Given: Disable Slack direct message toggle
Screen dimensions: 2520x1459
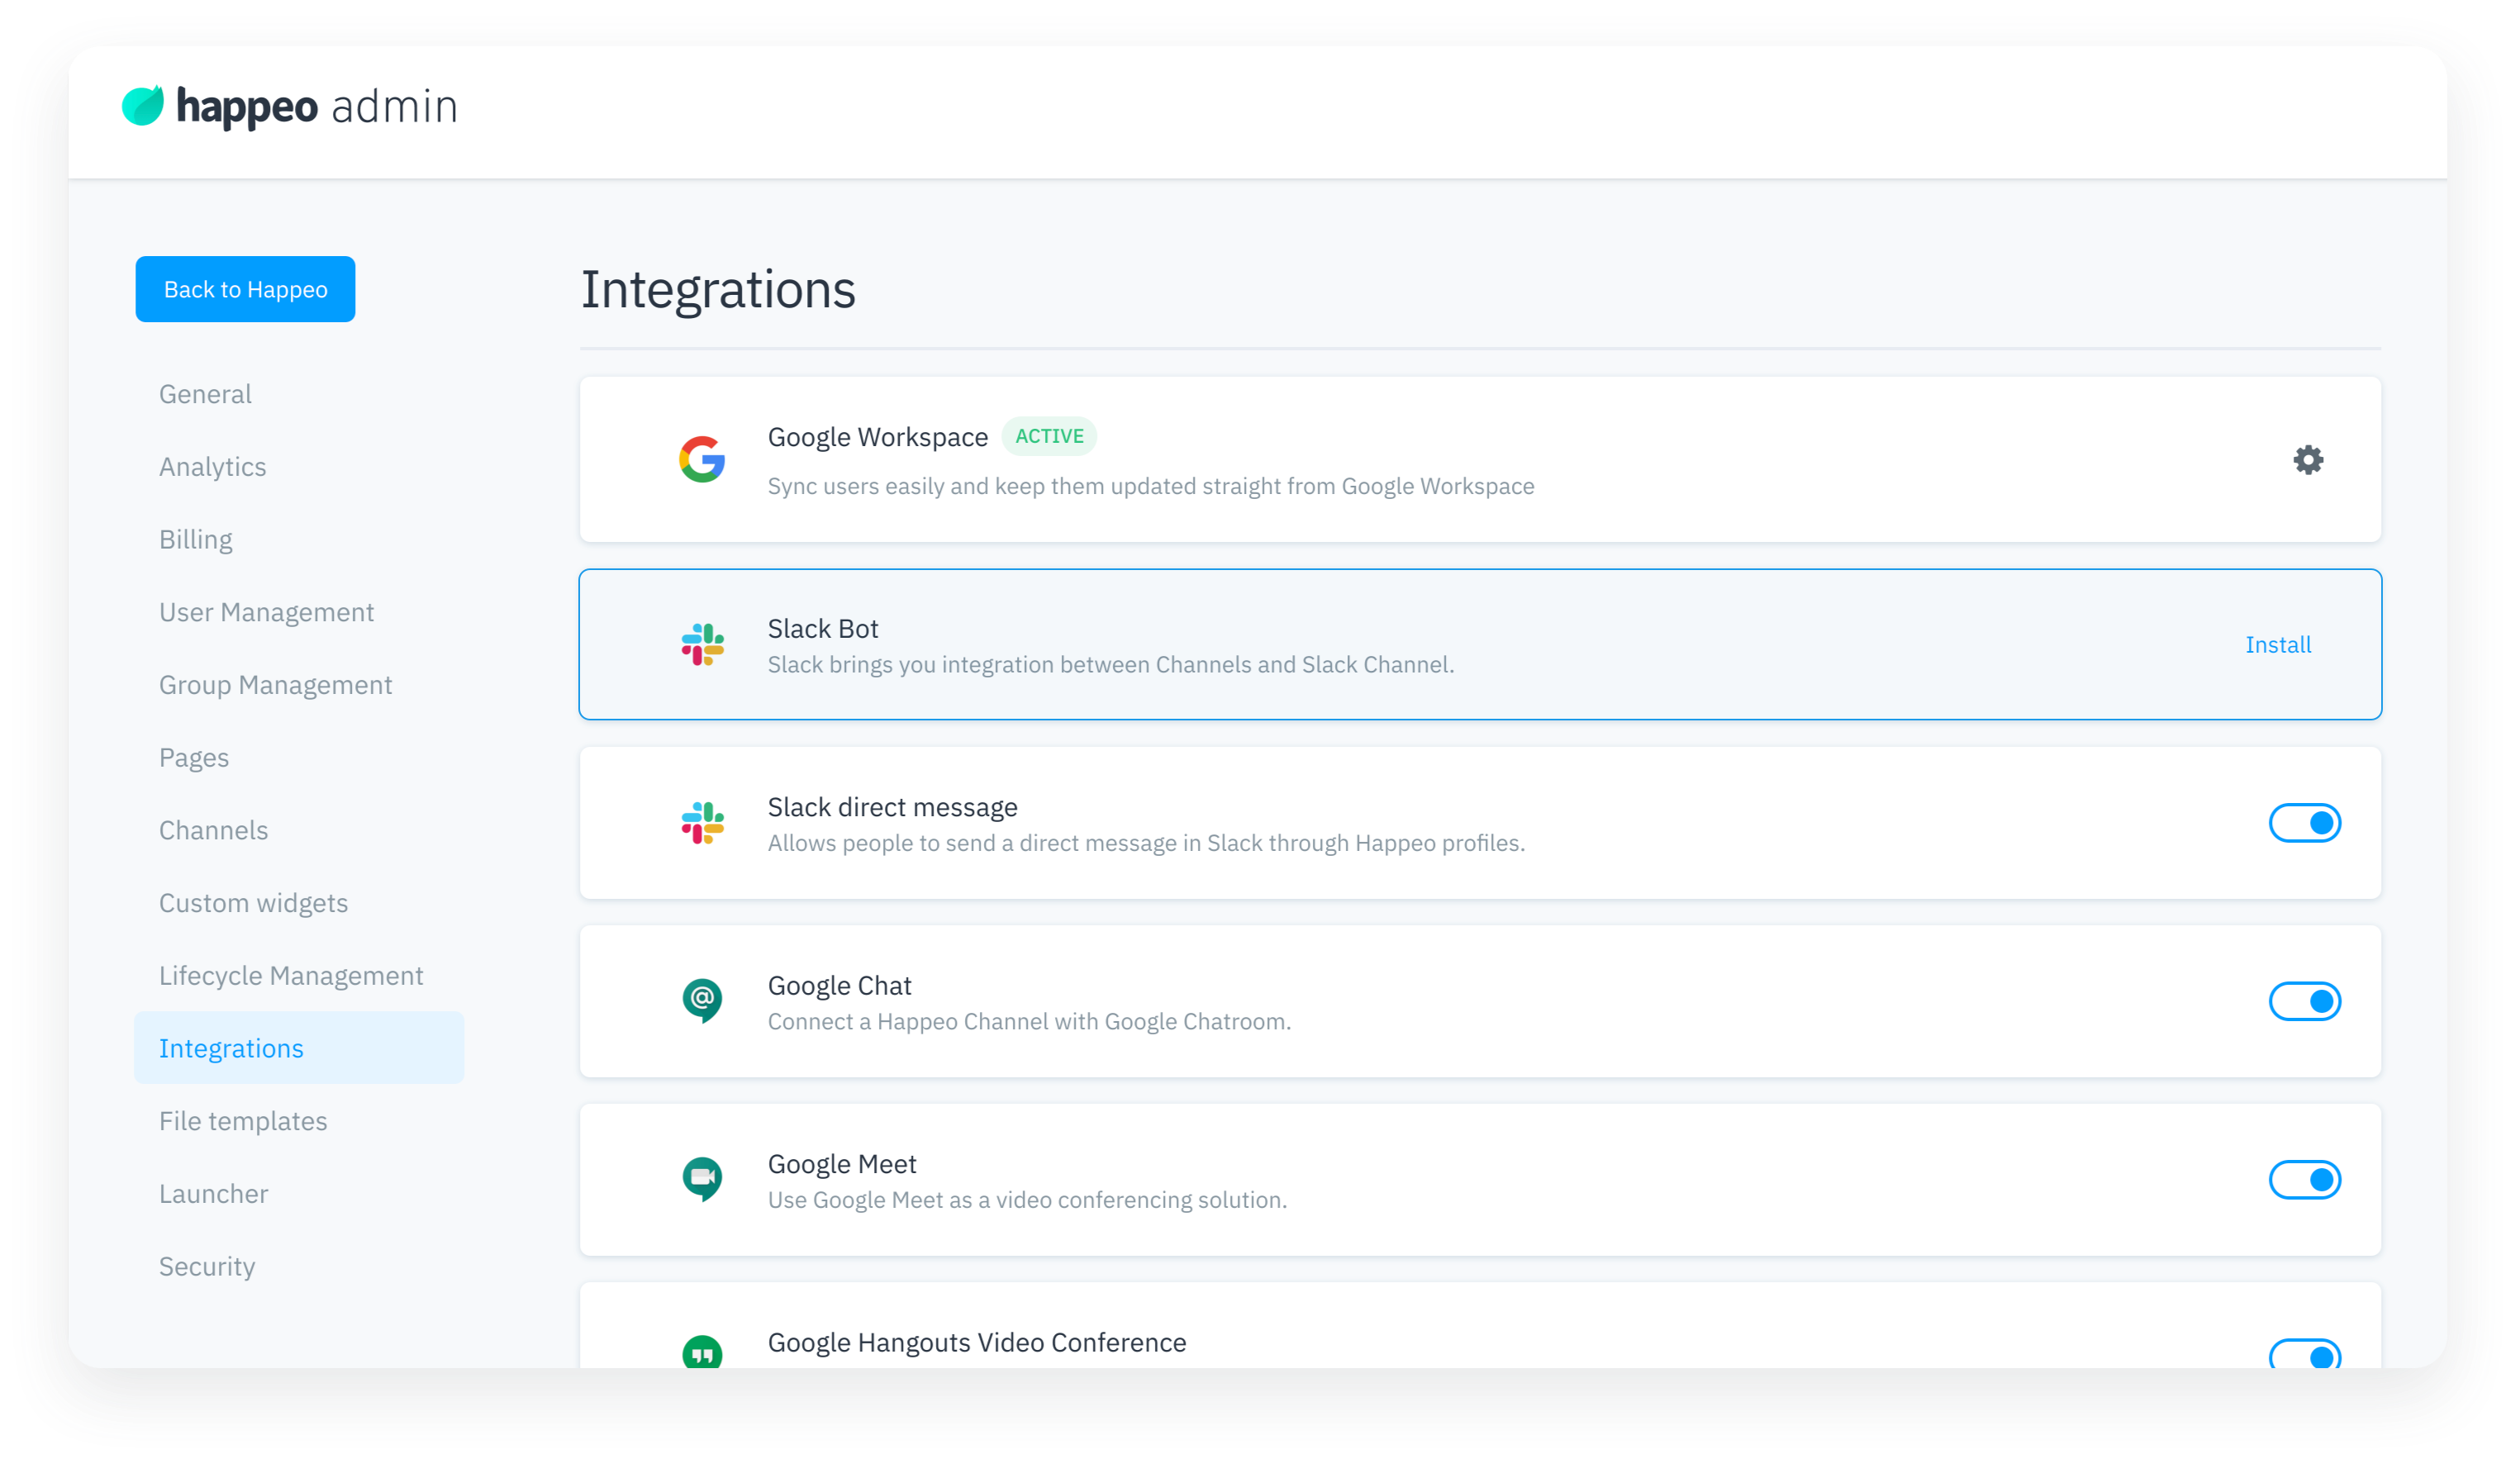Looking at the screenshot, I should tap(2304, 823).
